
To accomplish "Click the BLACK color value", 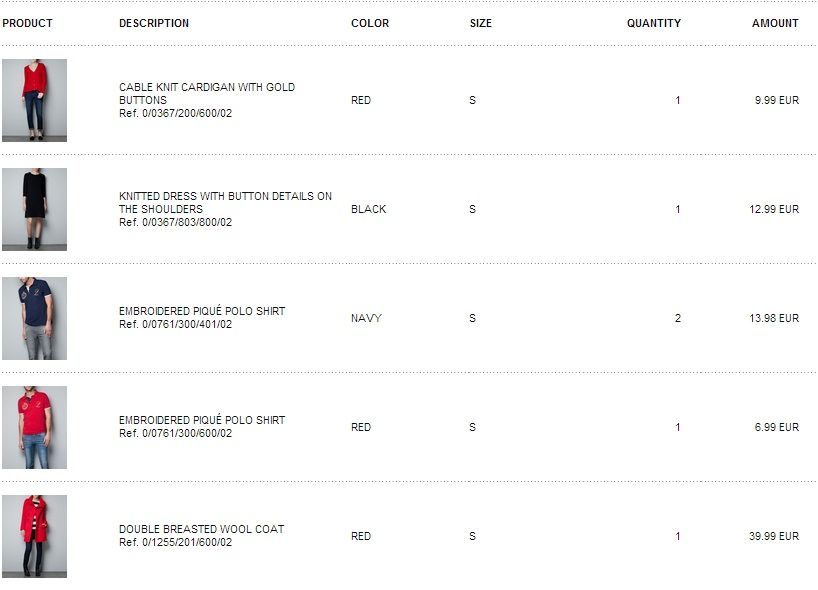I will point(368,209).
